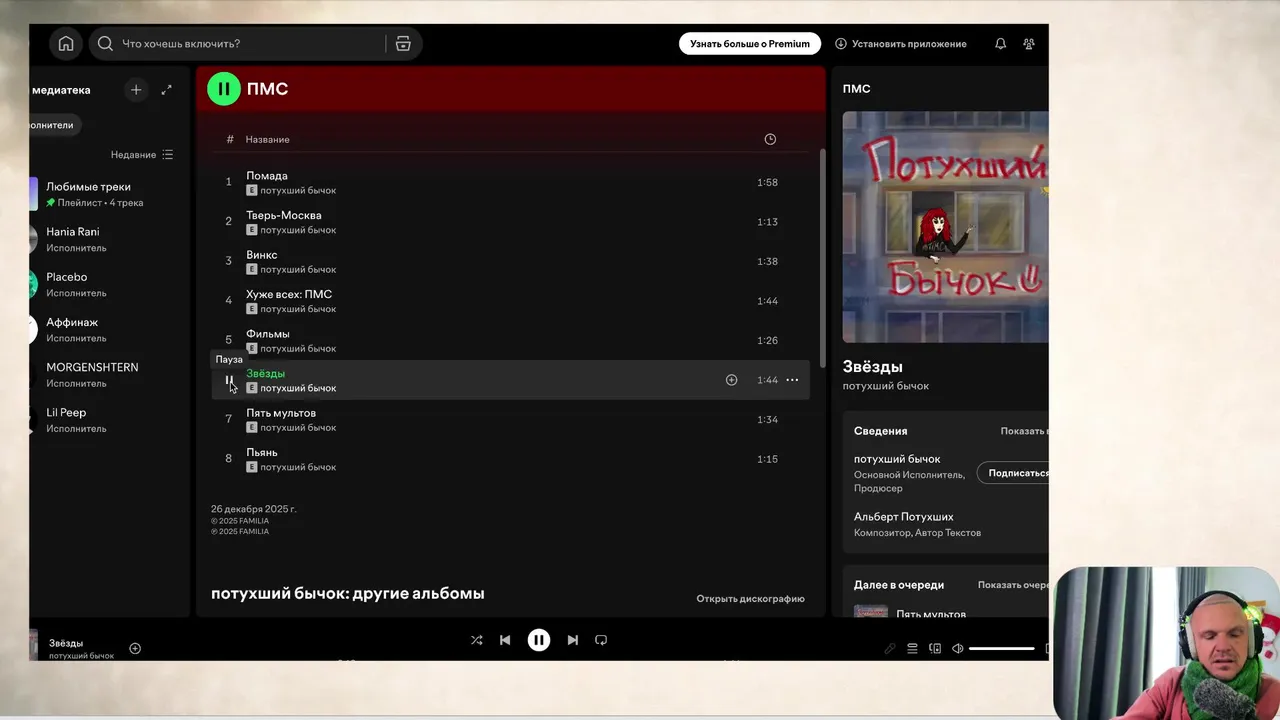Open notifications bell icon
This screenshot has width=1280, height=720.
(1000, 44)
